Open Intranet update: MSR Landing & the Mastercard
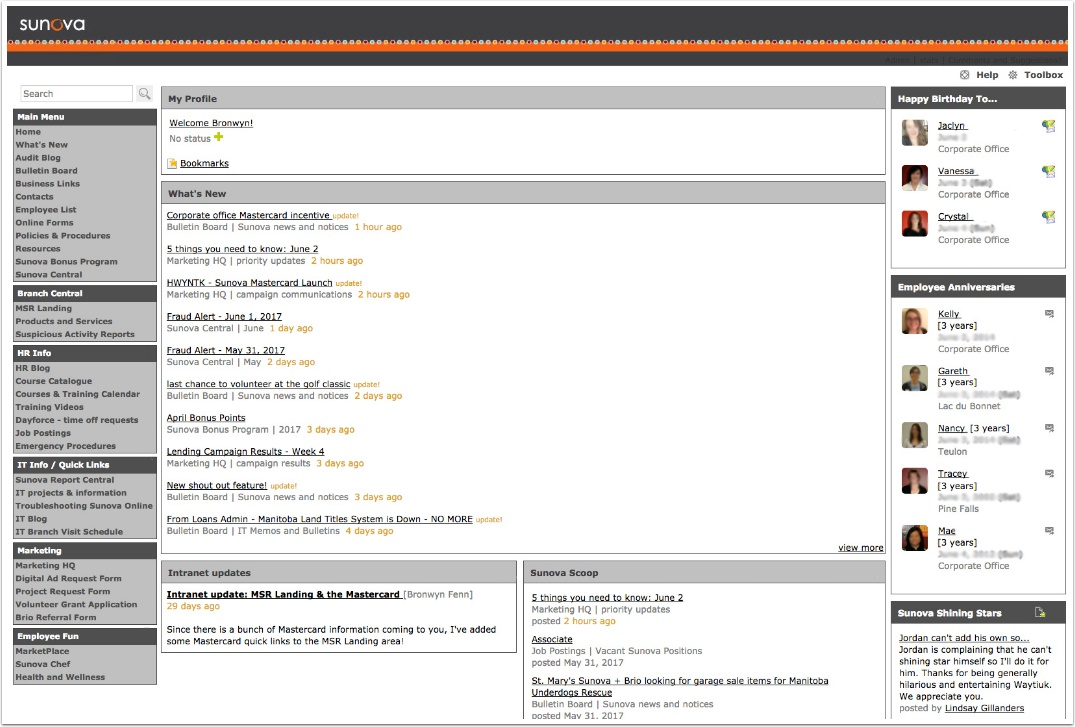This screenshot has height=727, width=1075. 284,595
